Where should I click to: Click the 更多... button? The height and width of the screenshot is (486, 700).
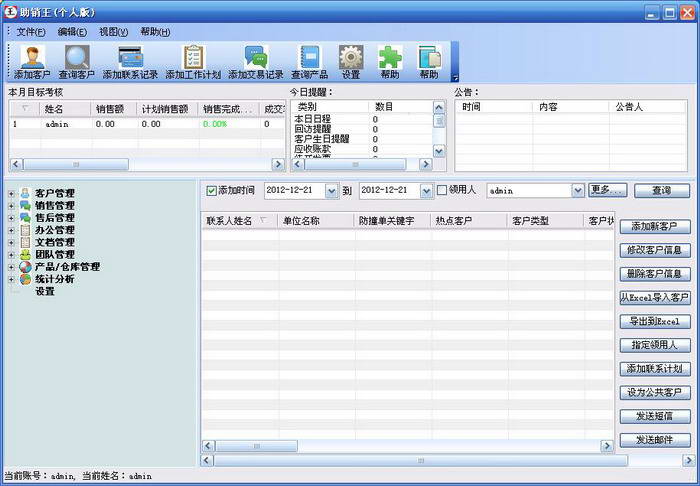[608, 190]
